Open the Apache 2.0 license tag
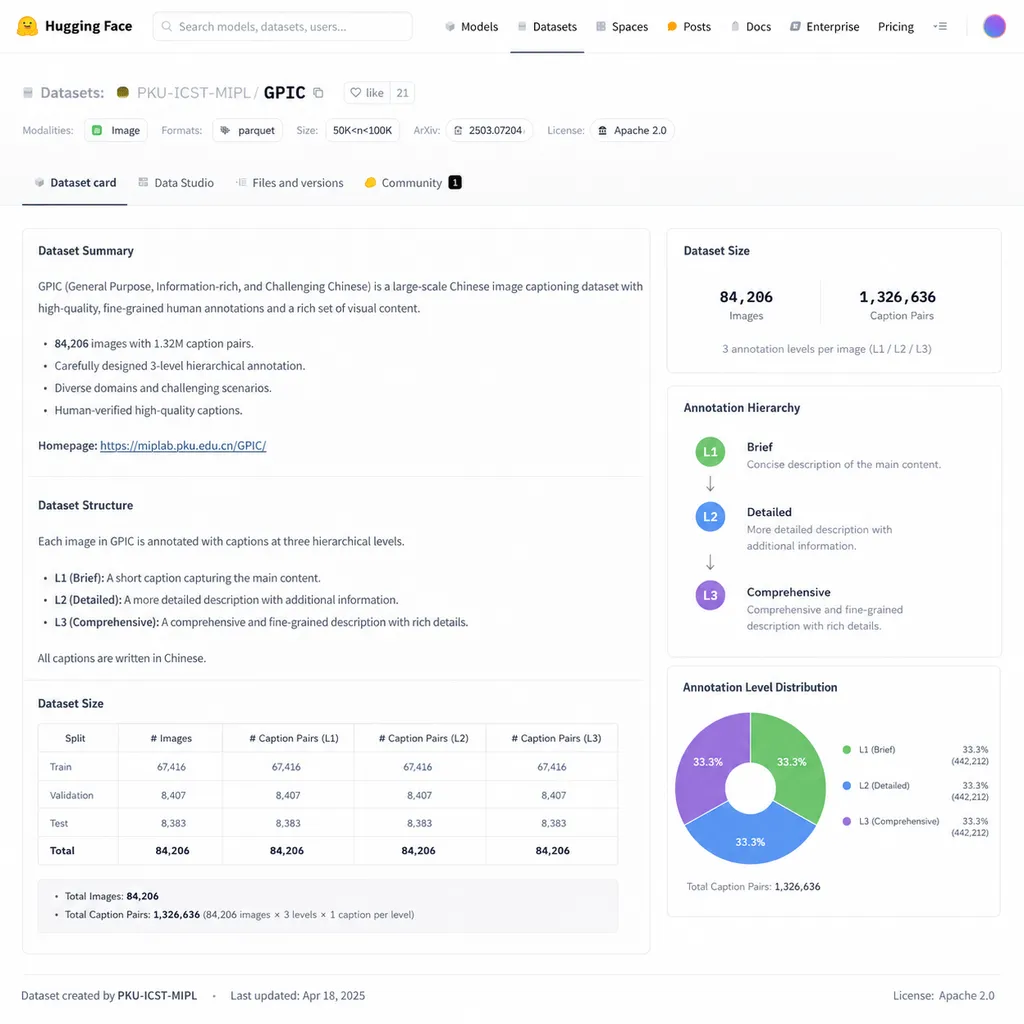Image resolution: width=1024 pixels, height=1024 pixels. pos(632,131)
